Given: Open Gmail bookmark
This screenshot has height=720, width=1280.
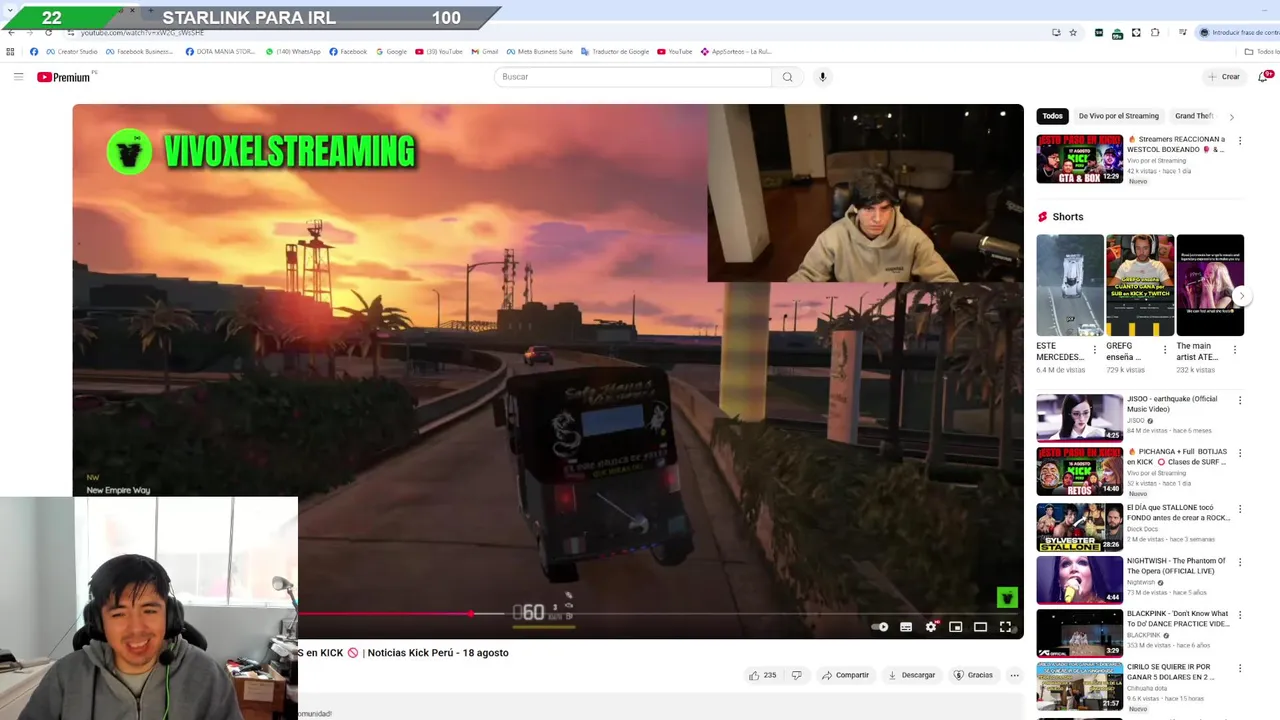Looking at the screenshot, I should point(485,52).
